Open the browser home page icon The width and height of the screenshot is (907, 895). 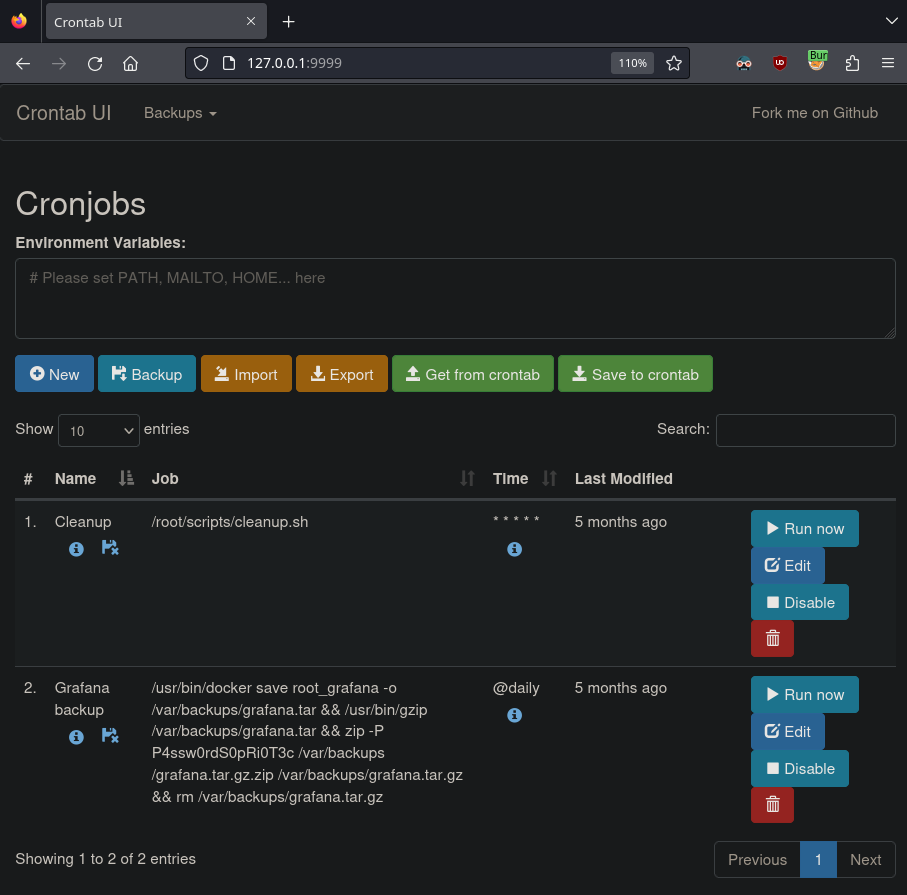[x=131, y=64]
